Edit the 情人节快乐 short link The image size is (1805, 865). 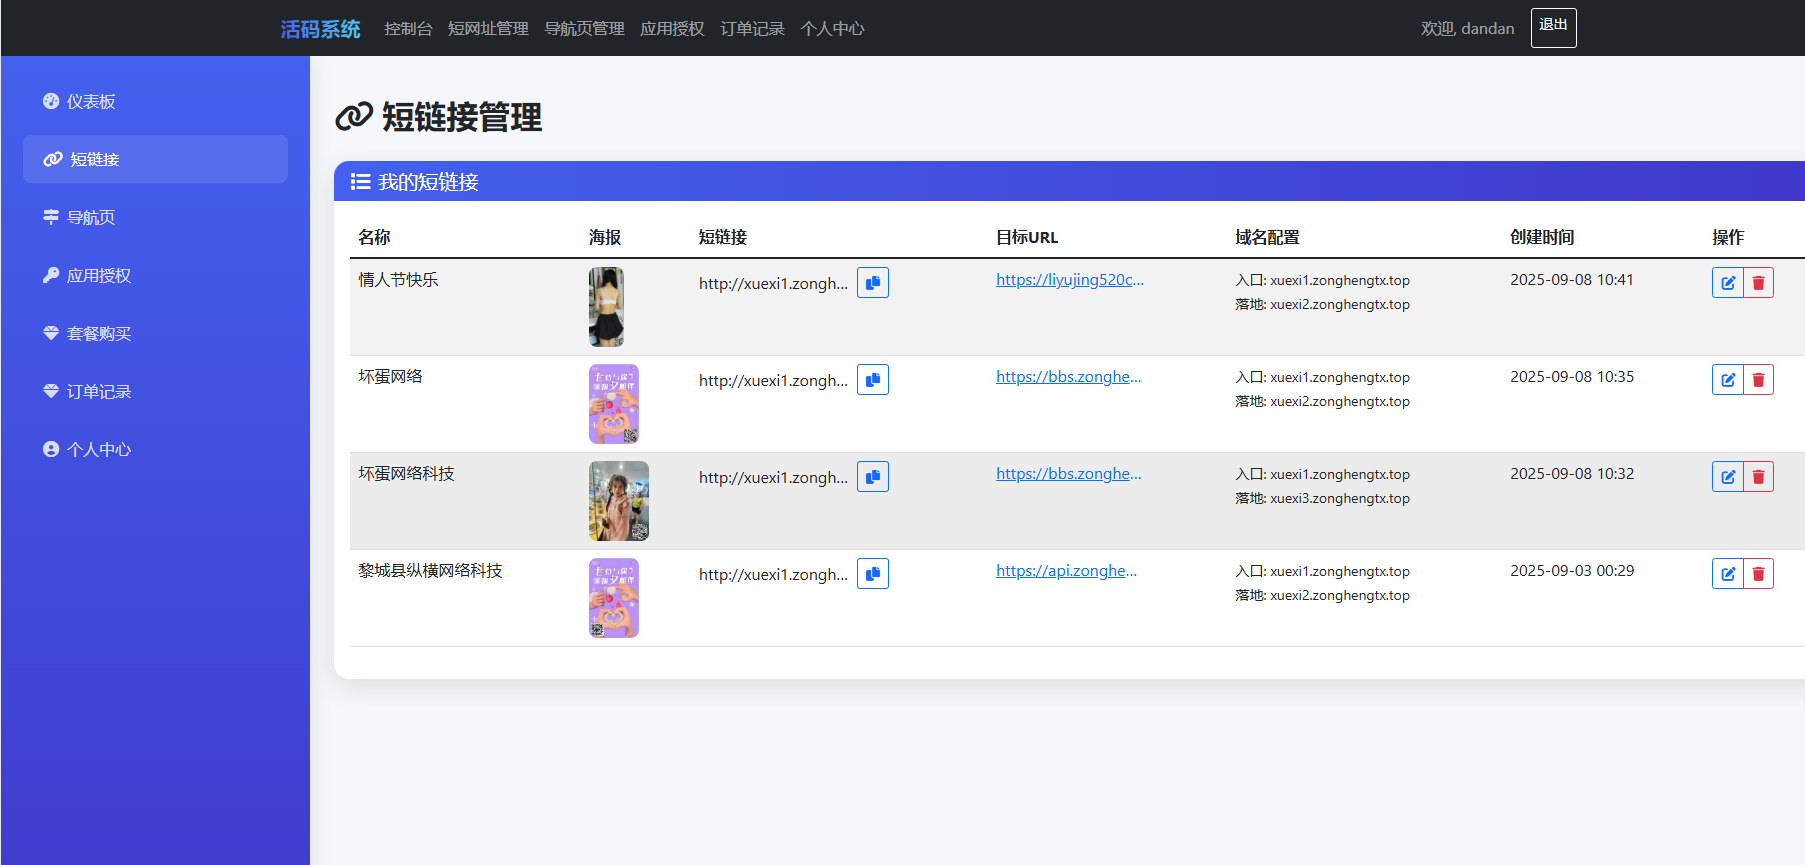tap(1727, 283)
